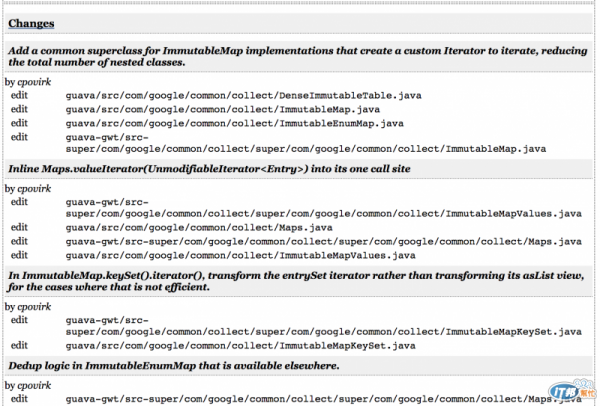Click author cpovirk under Dedup logic commit
This screenshot has width=600, height=406.
[34, 385]
